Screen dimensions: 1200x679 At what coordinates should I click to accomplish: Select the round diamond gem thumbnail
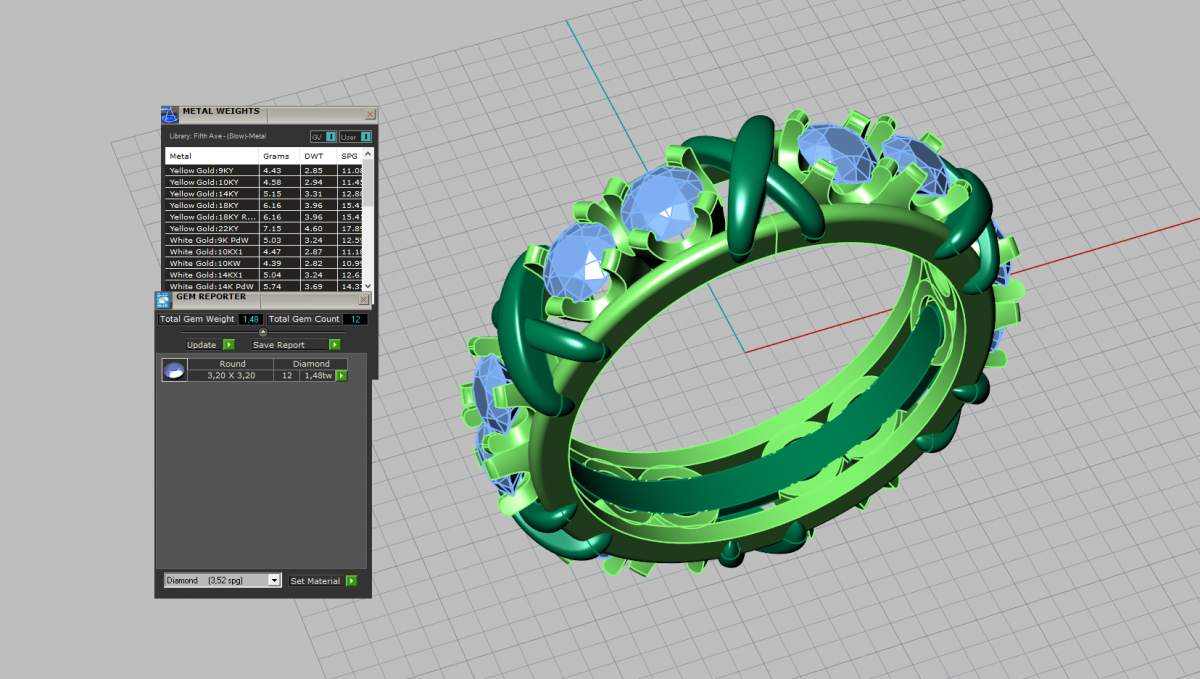pyautogui.click(x=174, y=371)
